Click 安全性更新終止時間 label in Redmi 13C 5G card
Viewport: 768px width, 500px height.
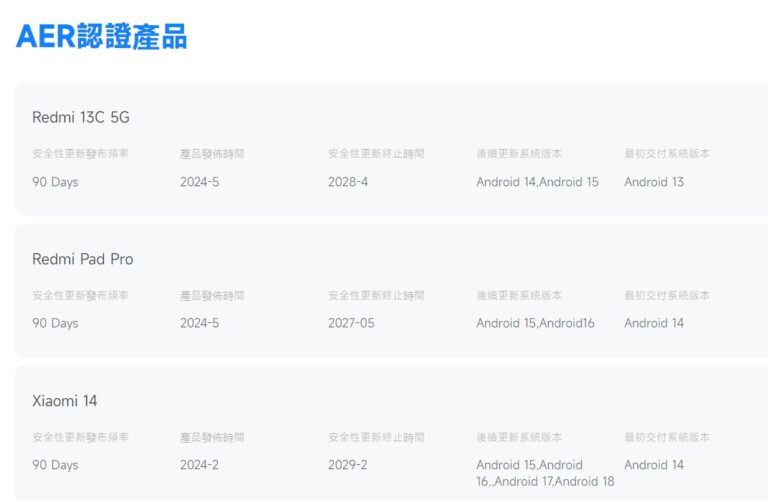tap(376, 154)
